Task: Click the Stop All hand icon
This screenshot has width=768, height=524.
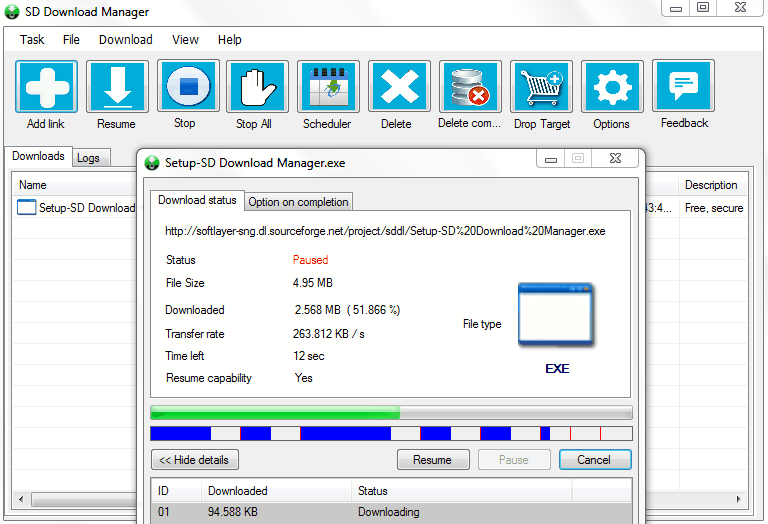Action: click(257, 87)
